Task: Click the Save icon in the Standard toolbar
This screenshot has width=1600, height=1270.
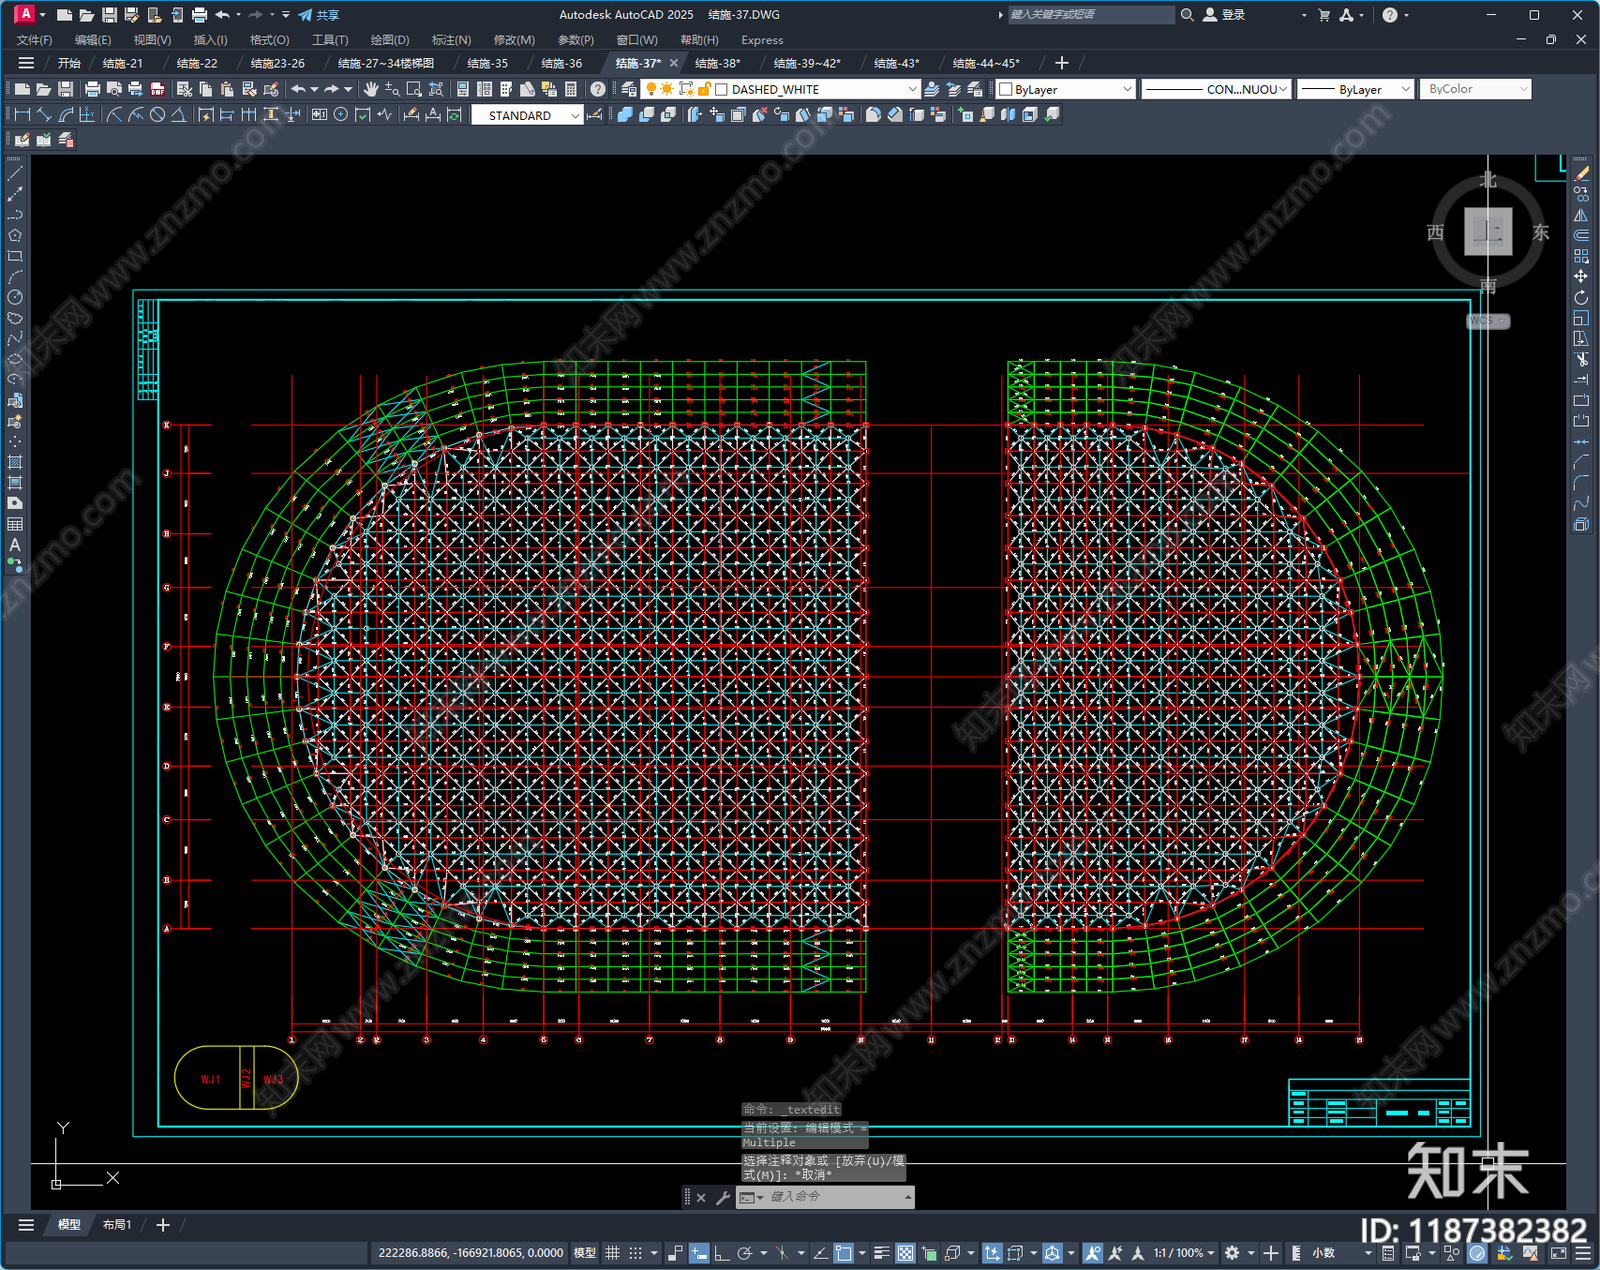Action: tap(66, 89)
